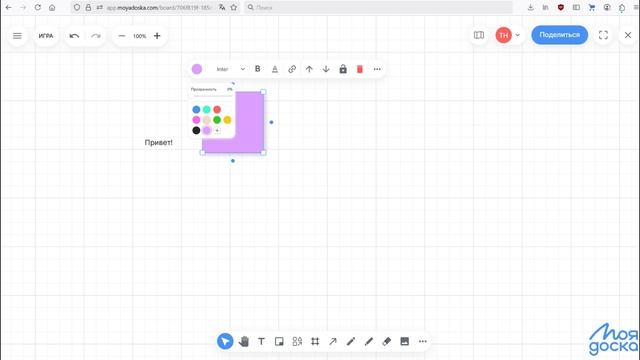Click the address bar URL

[x=159, y=7]
